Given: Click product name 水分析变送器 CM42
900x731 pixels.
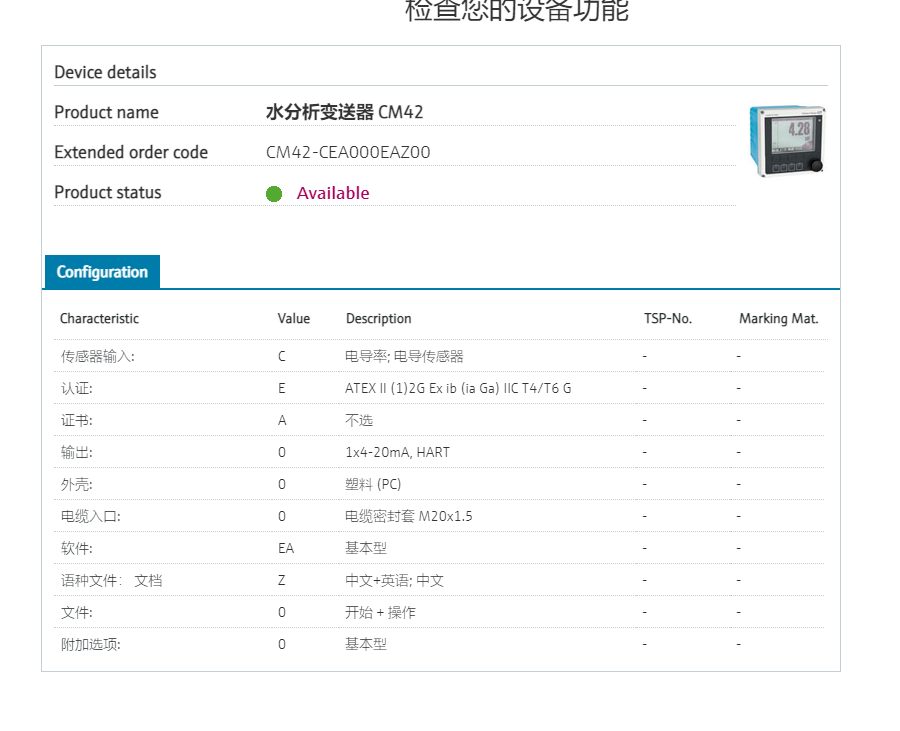Looking at the screenshot, I should 344,112.
